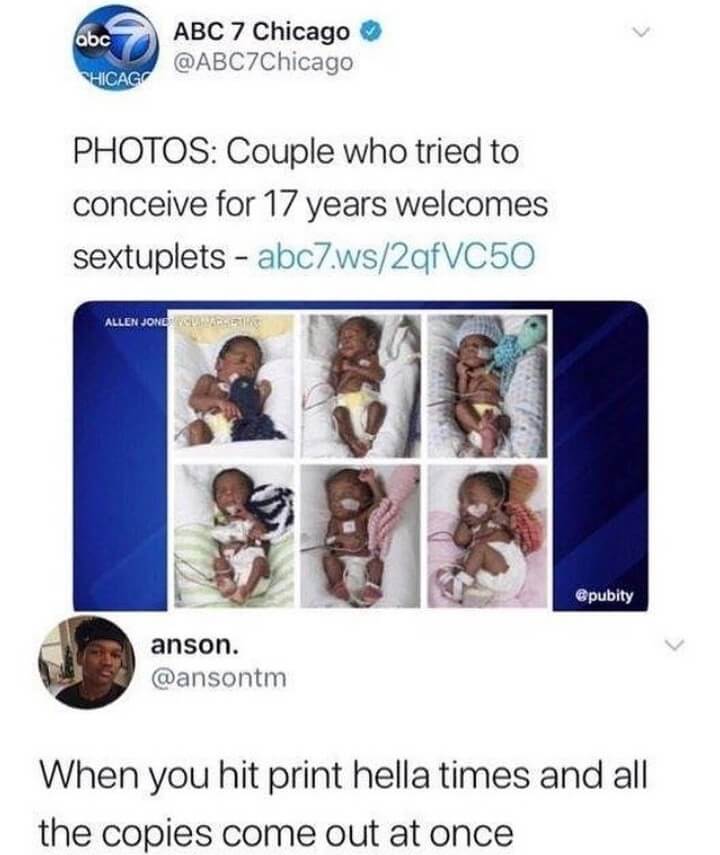Viewport: 720px width, 855px height.
Task: Open the bottom-right baby photo
Action: (487, 535)
